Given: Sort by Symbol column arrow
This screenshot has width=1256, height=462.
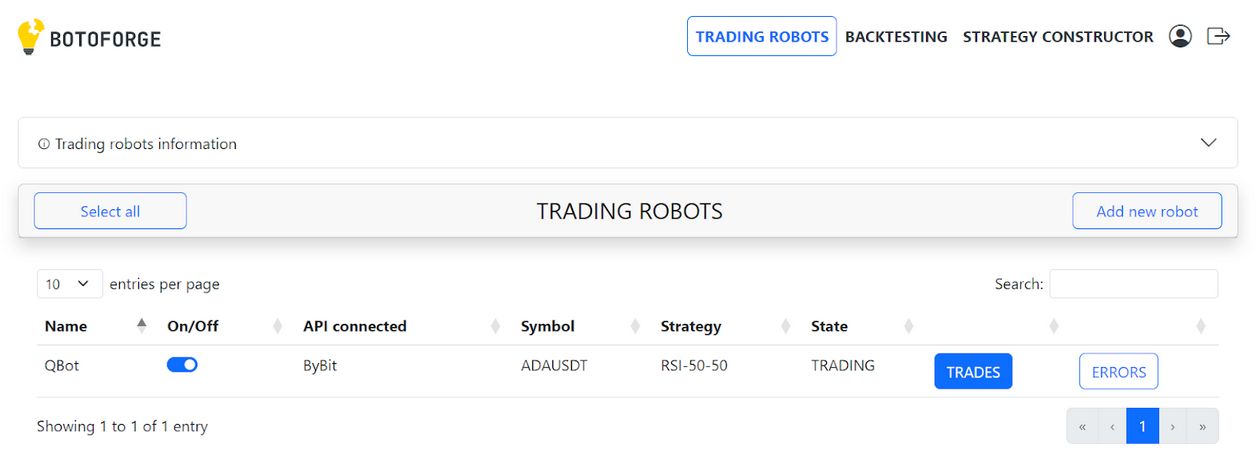Looking at the screenshot, I should 635,326.
